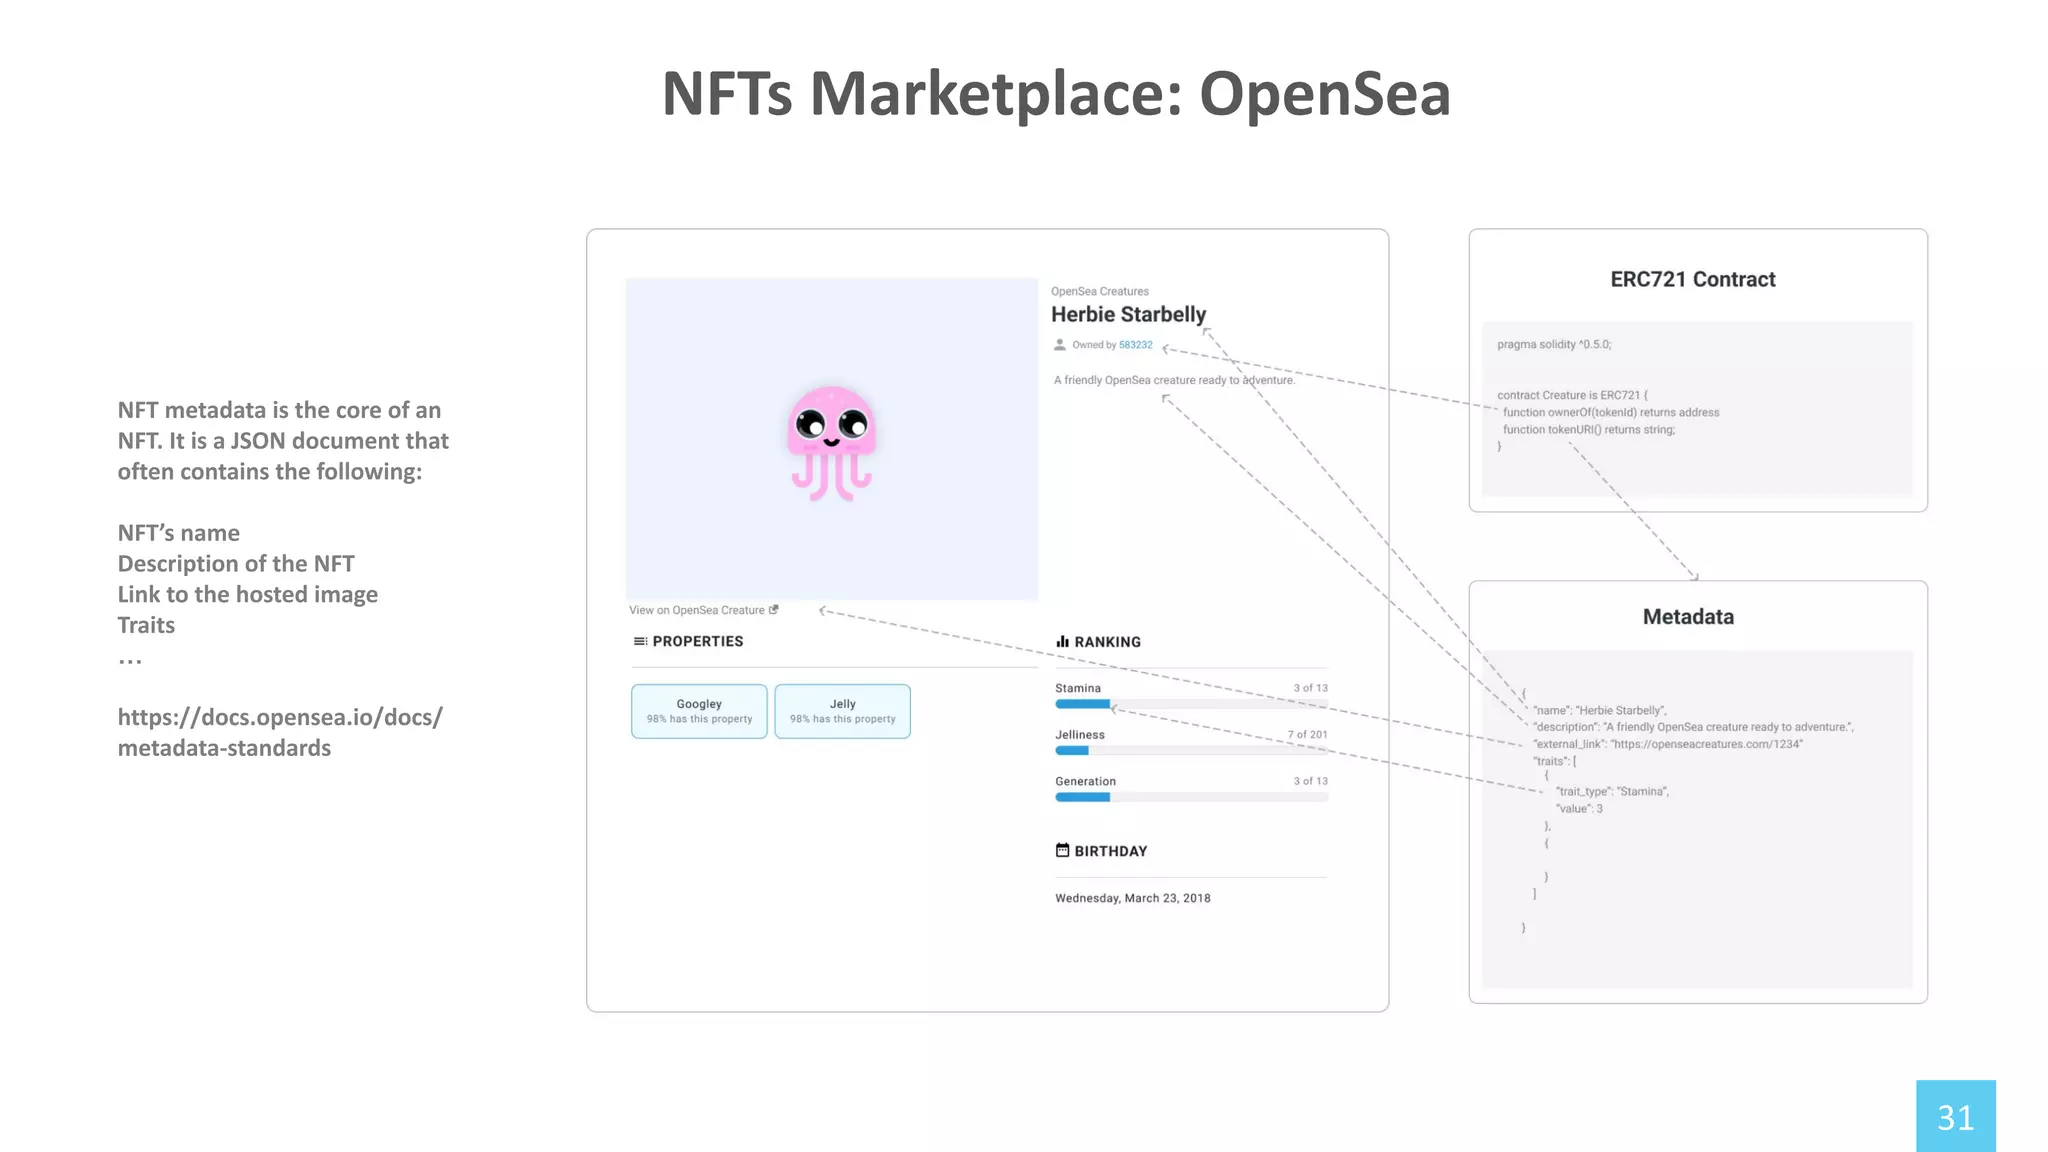Viewport: 2048px width, 1152px height.
Task: Click the Herbie Starbelly title
Action: click(x=1128, y=314)
